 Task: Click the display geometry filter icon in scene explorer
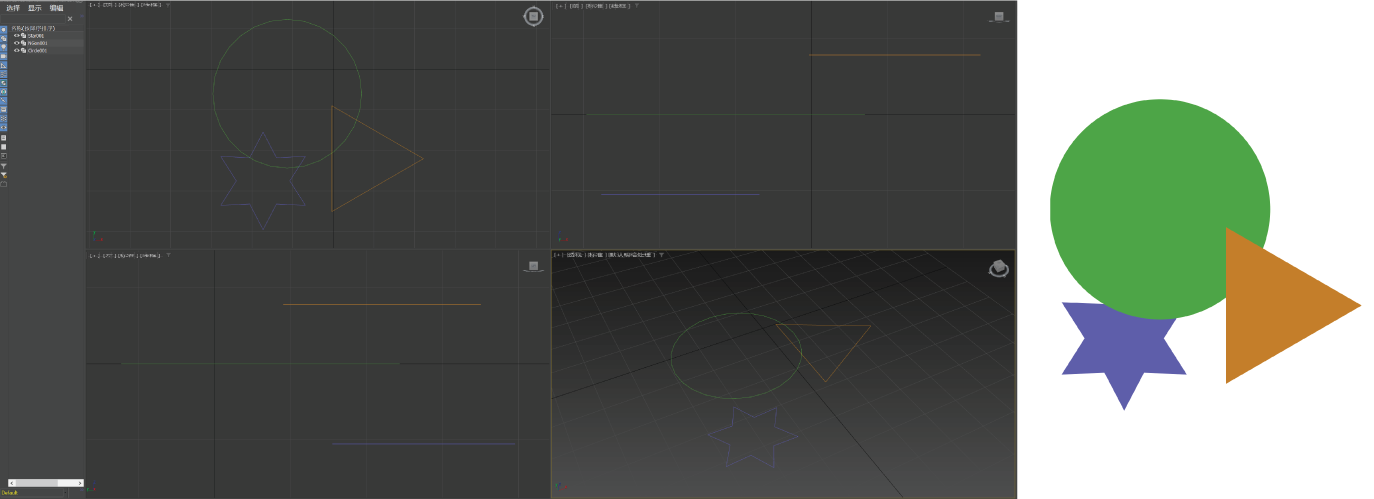pos(3,29)
